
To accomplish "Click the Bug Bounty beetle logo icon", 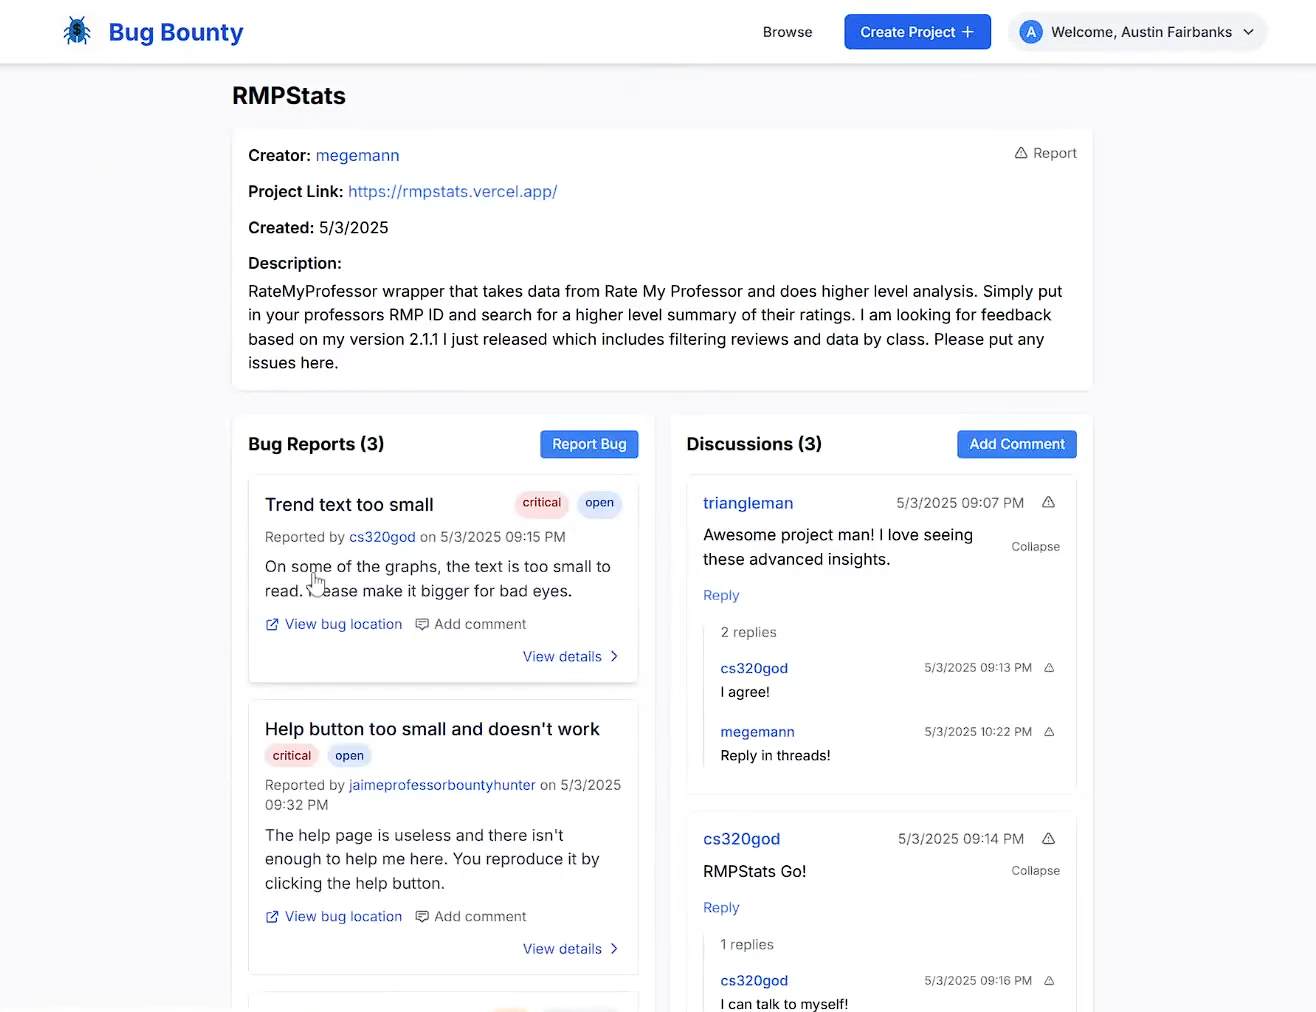I will (x=77, y=32).
